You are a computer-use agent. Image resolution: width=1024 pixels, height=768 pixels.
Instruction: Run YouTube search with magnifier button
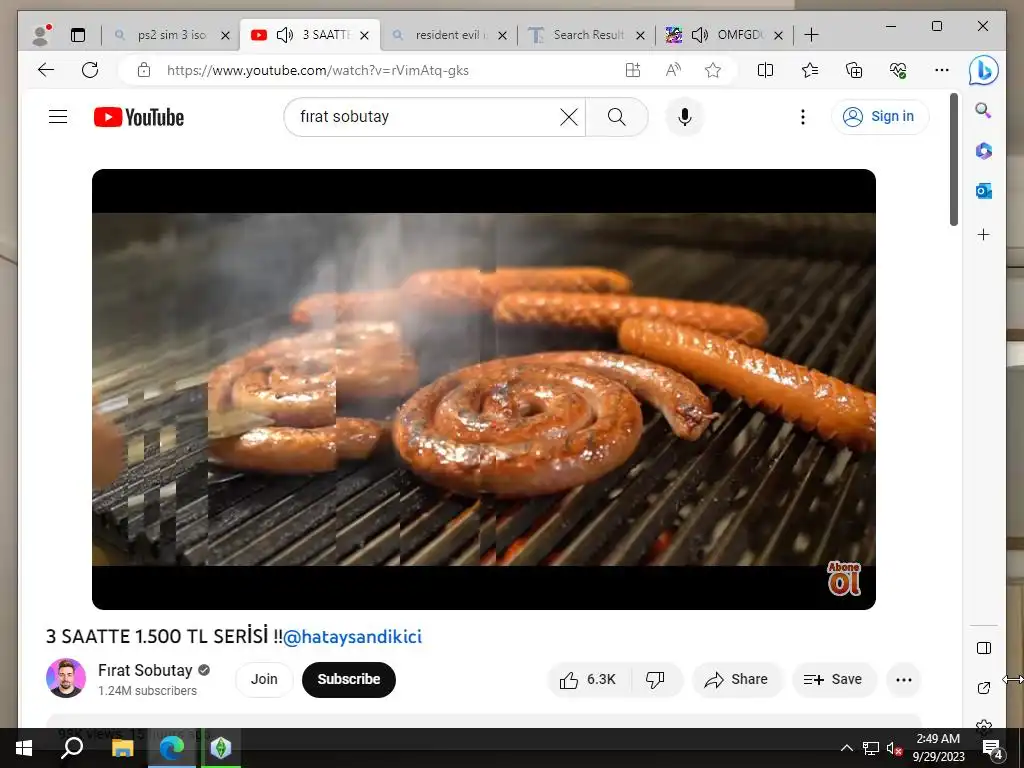616,117
